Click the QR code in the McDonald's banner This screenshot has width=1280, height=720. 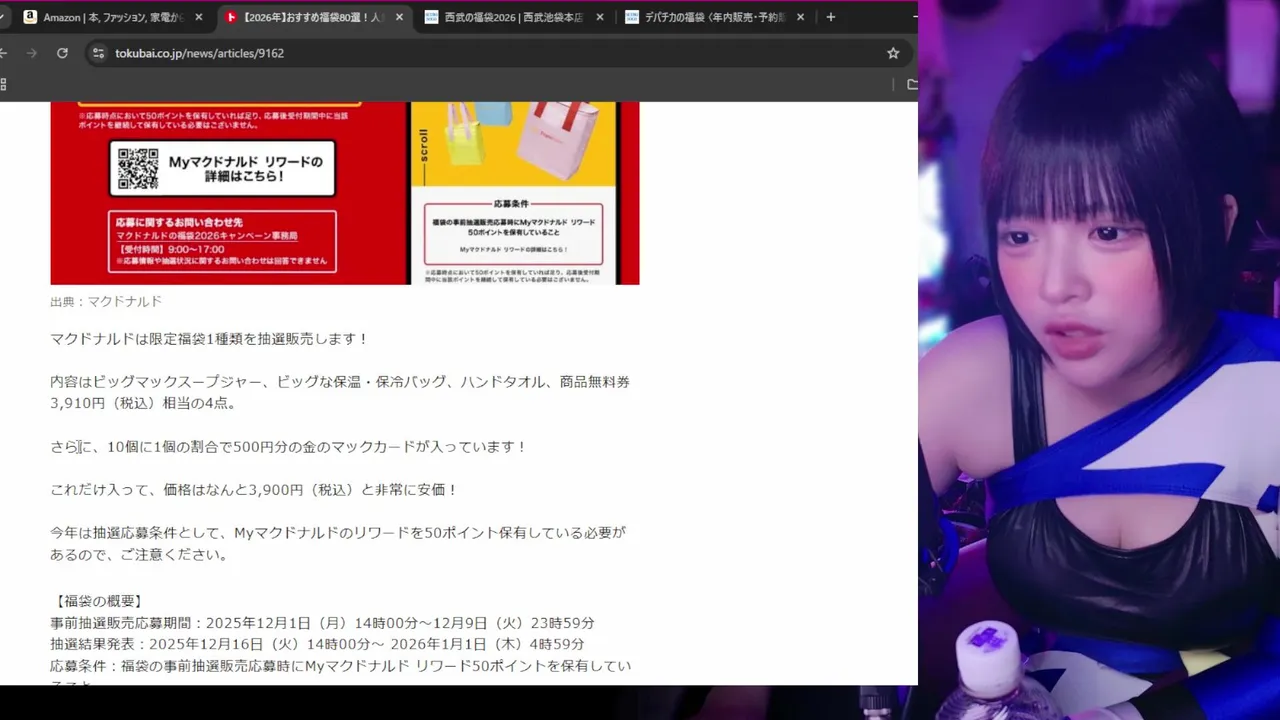[x=138, y=168]
